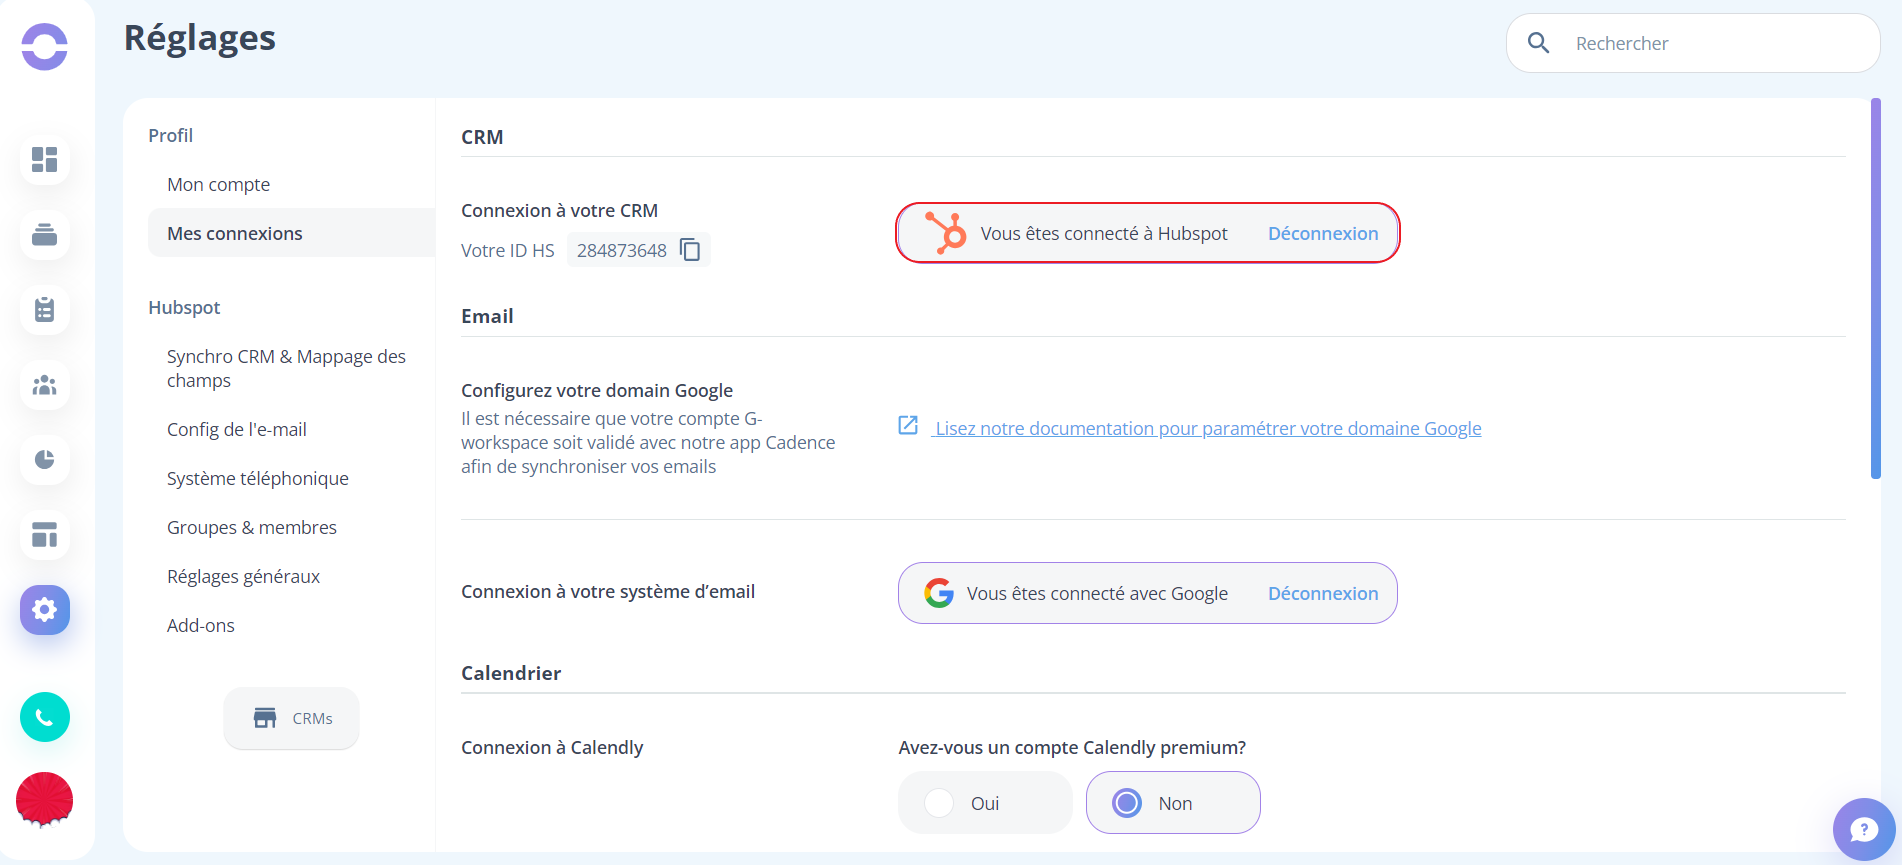Select Non for Calendly premium
Image resolution: width=1902 pixels, height=865 pixels.
[x=1173, y=802]
